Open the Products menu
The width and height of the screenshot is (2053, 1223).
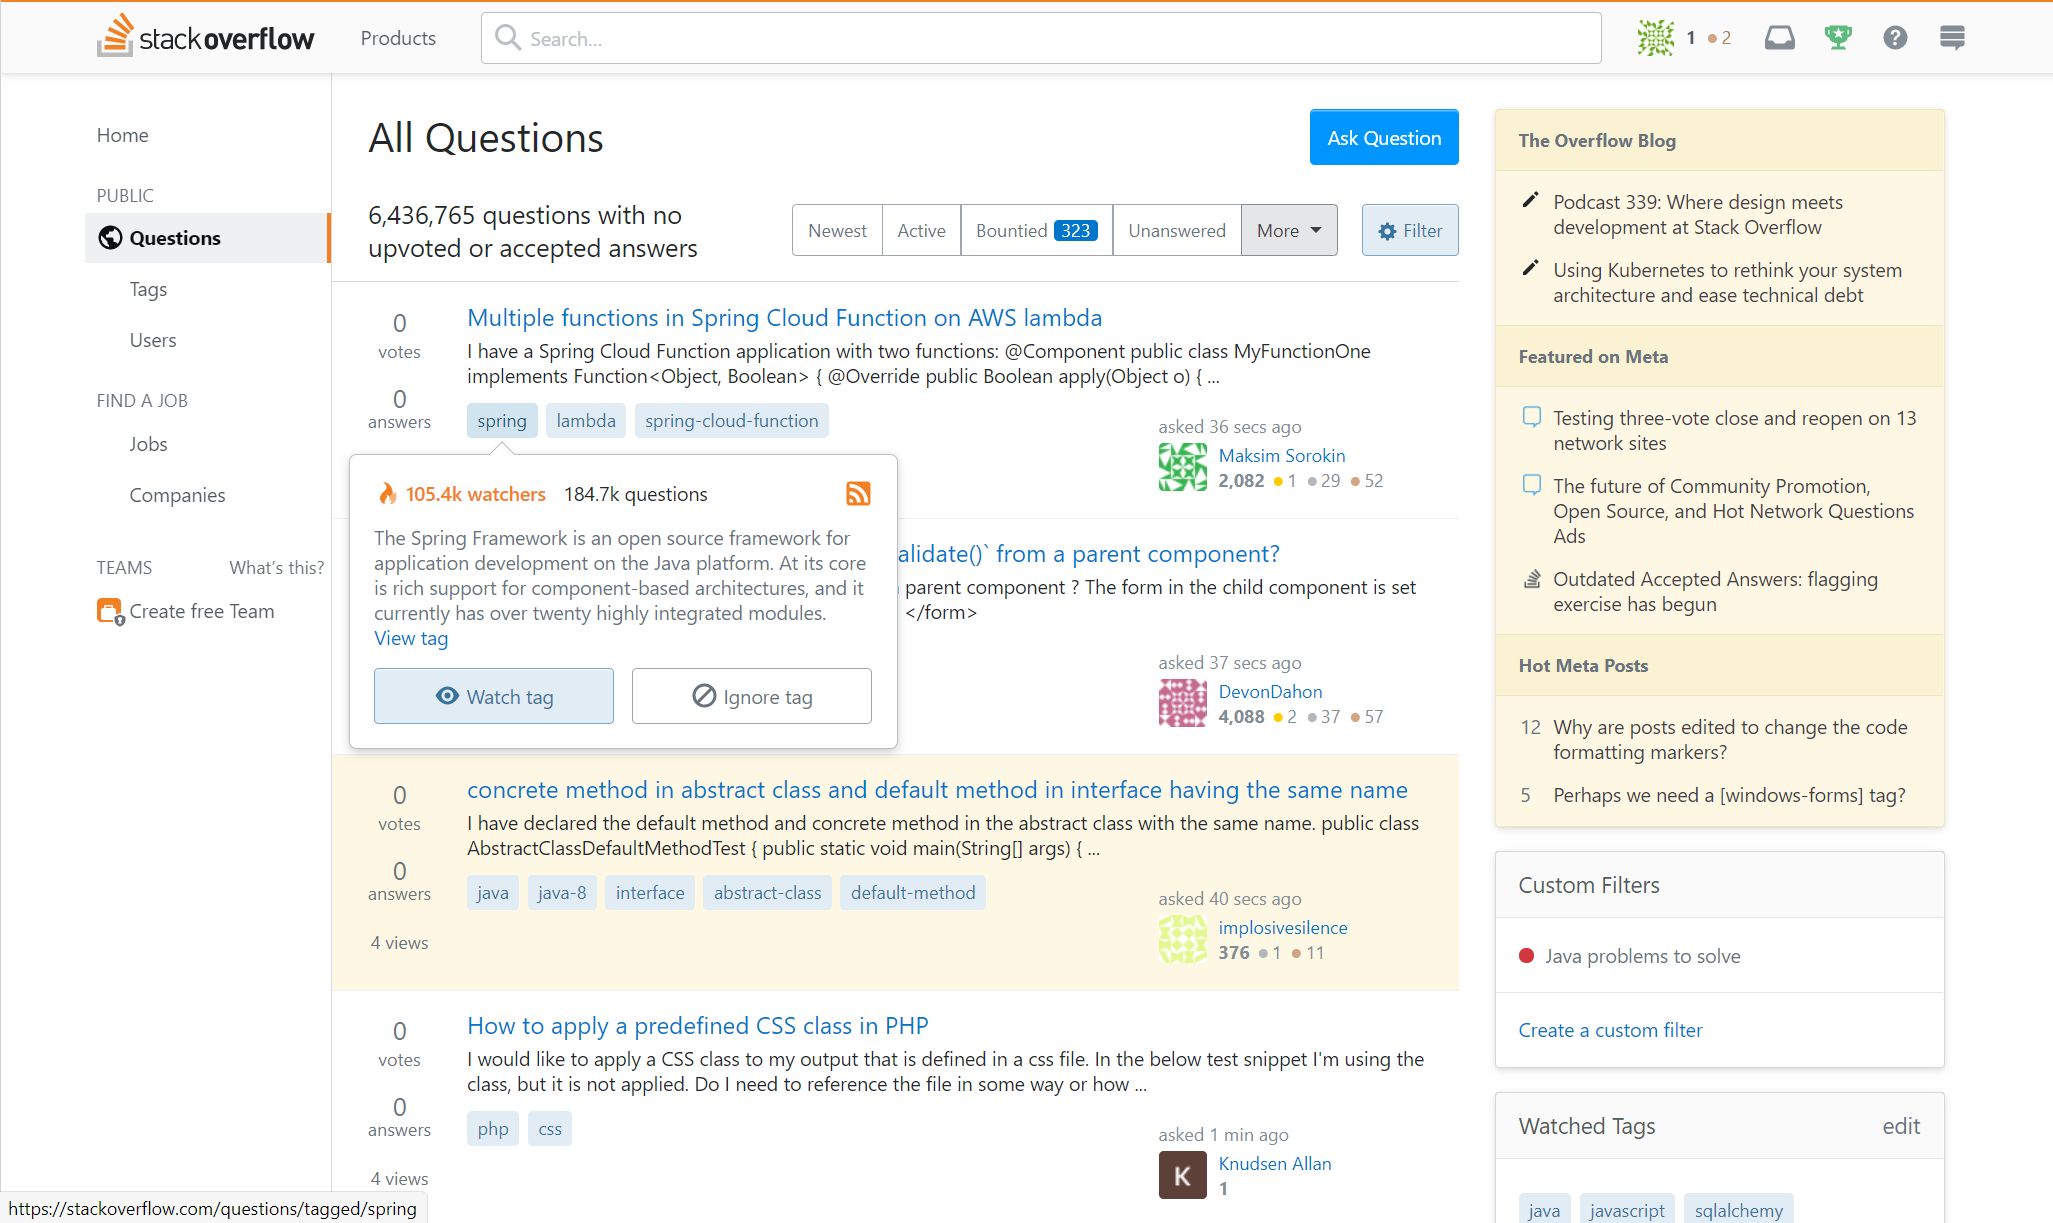pos(398,38)
